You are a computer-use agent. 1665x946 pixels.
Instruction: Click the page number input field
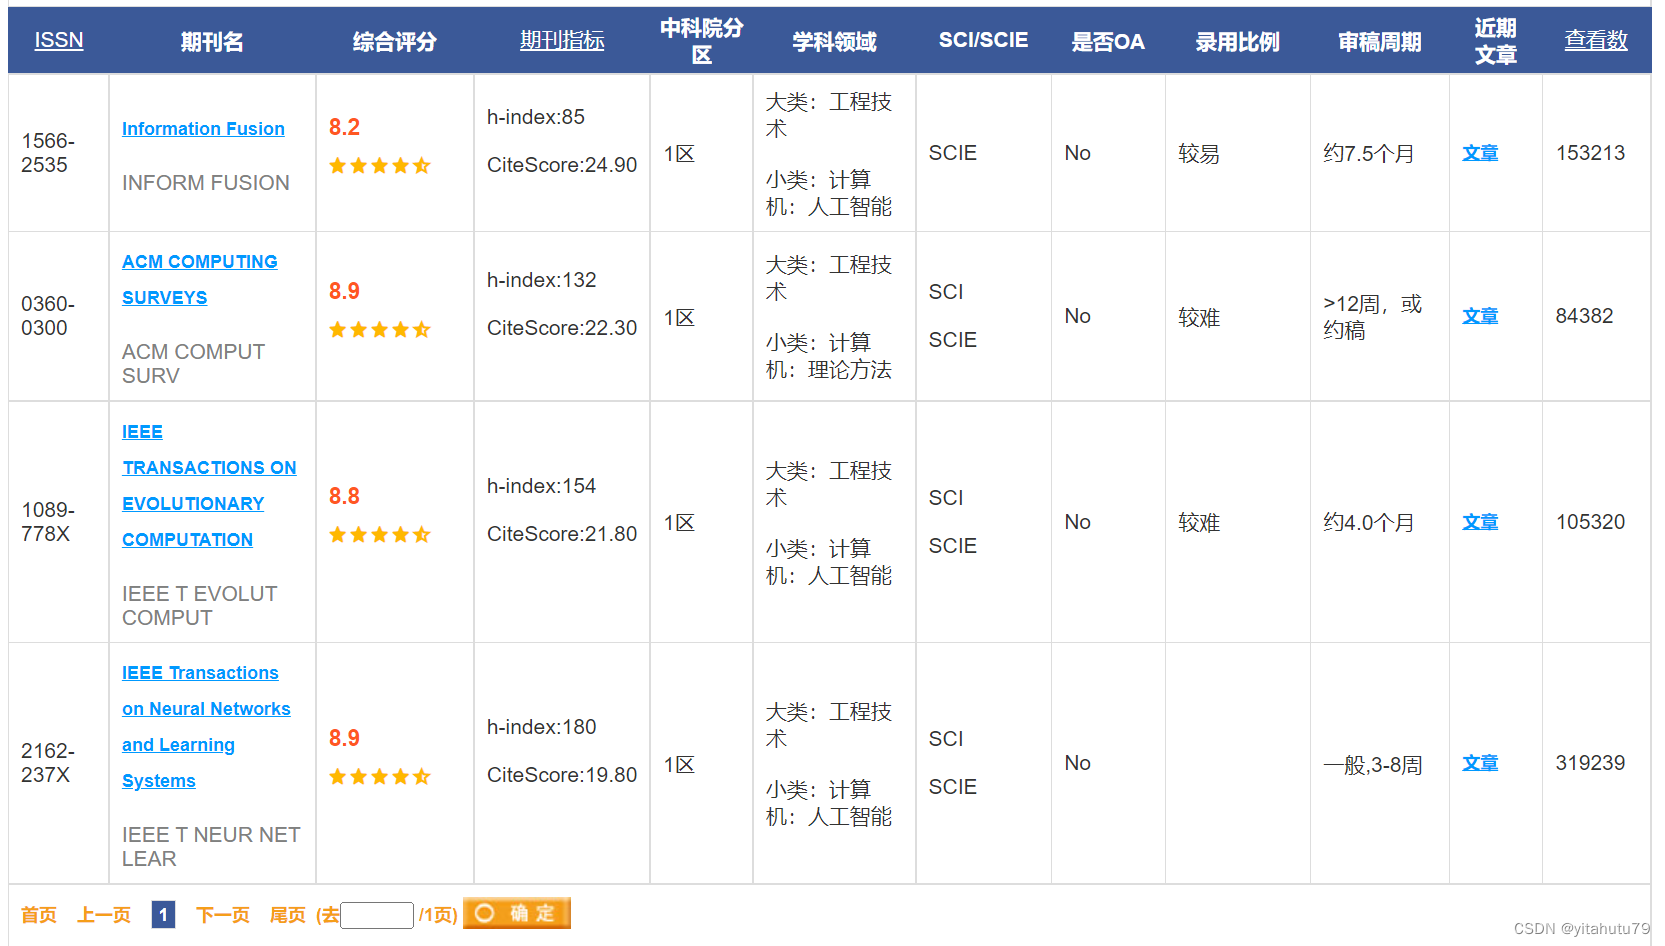tap(377, 915)
